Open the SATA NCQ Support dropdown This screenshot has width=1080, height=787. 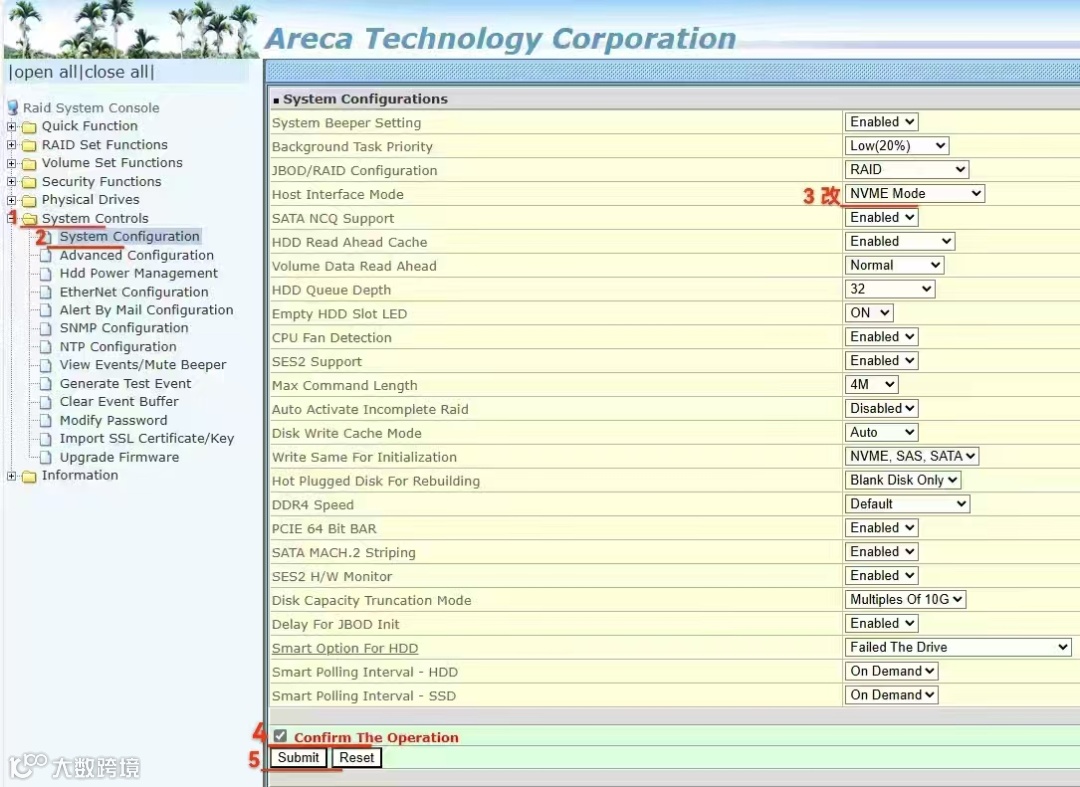pos(882,218)
